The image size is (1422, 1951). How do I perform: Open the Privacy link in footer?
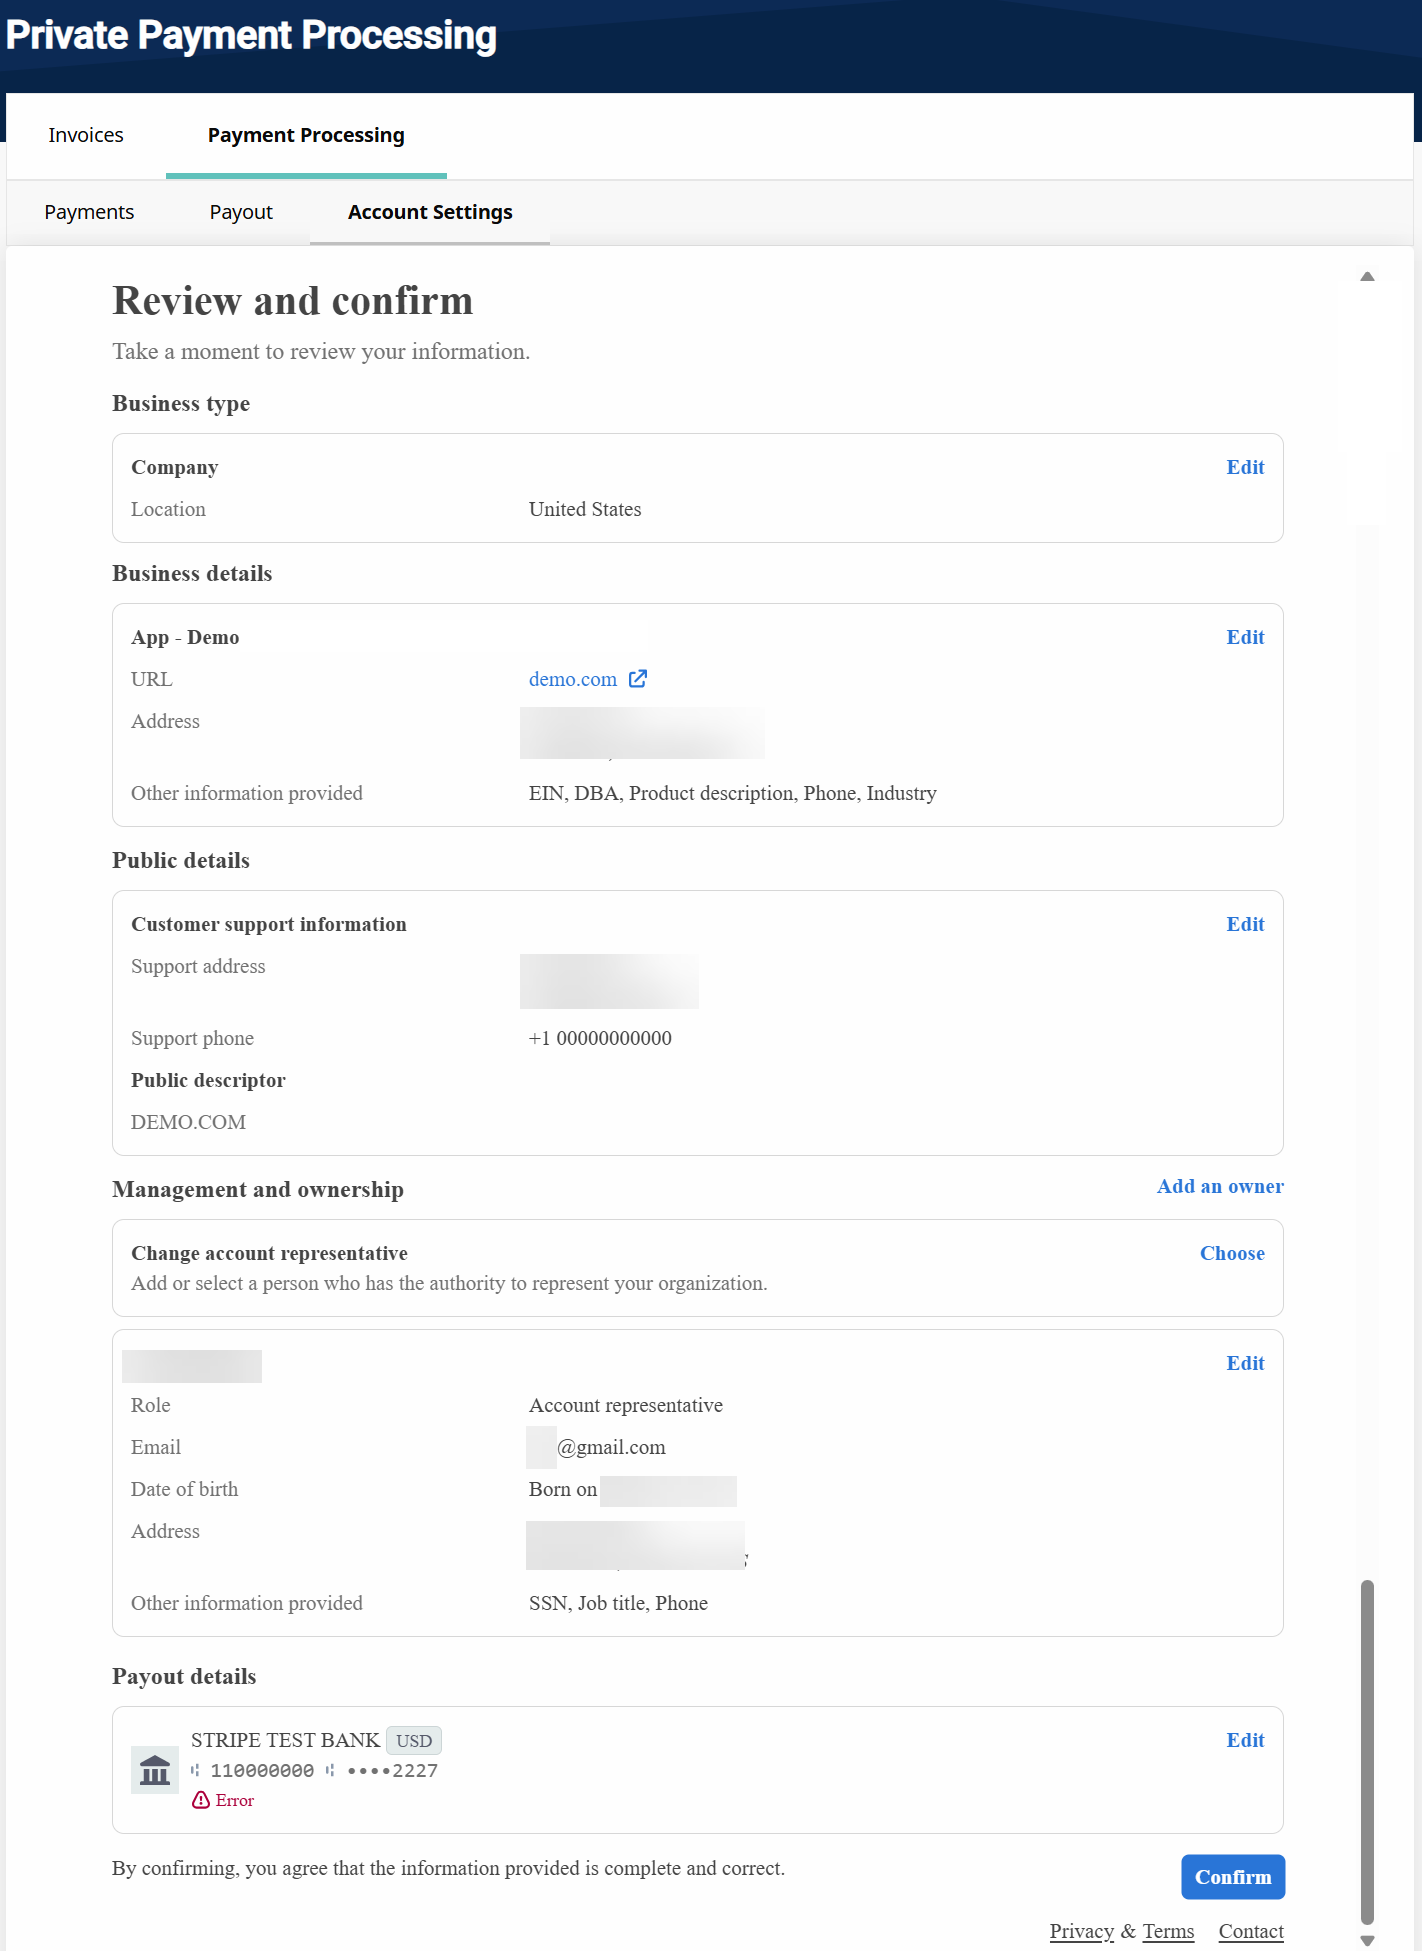1081,1931
